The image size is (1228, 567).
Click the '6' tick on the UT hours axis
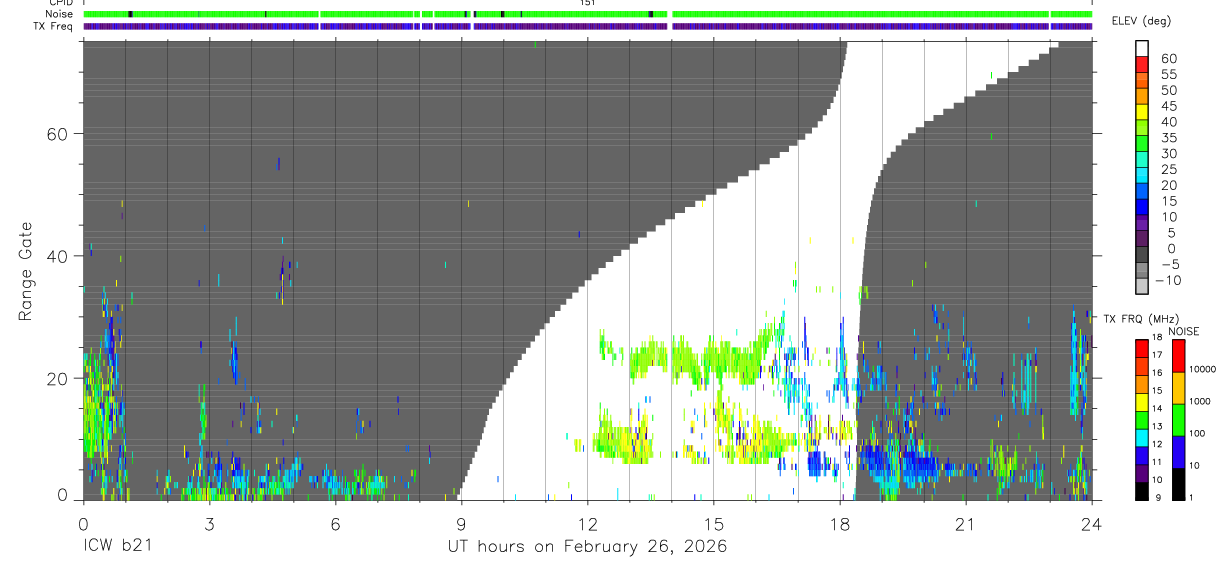click(335, 523)
